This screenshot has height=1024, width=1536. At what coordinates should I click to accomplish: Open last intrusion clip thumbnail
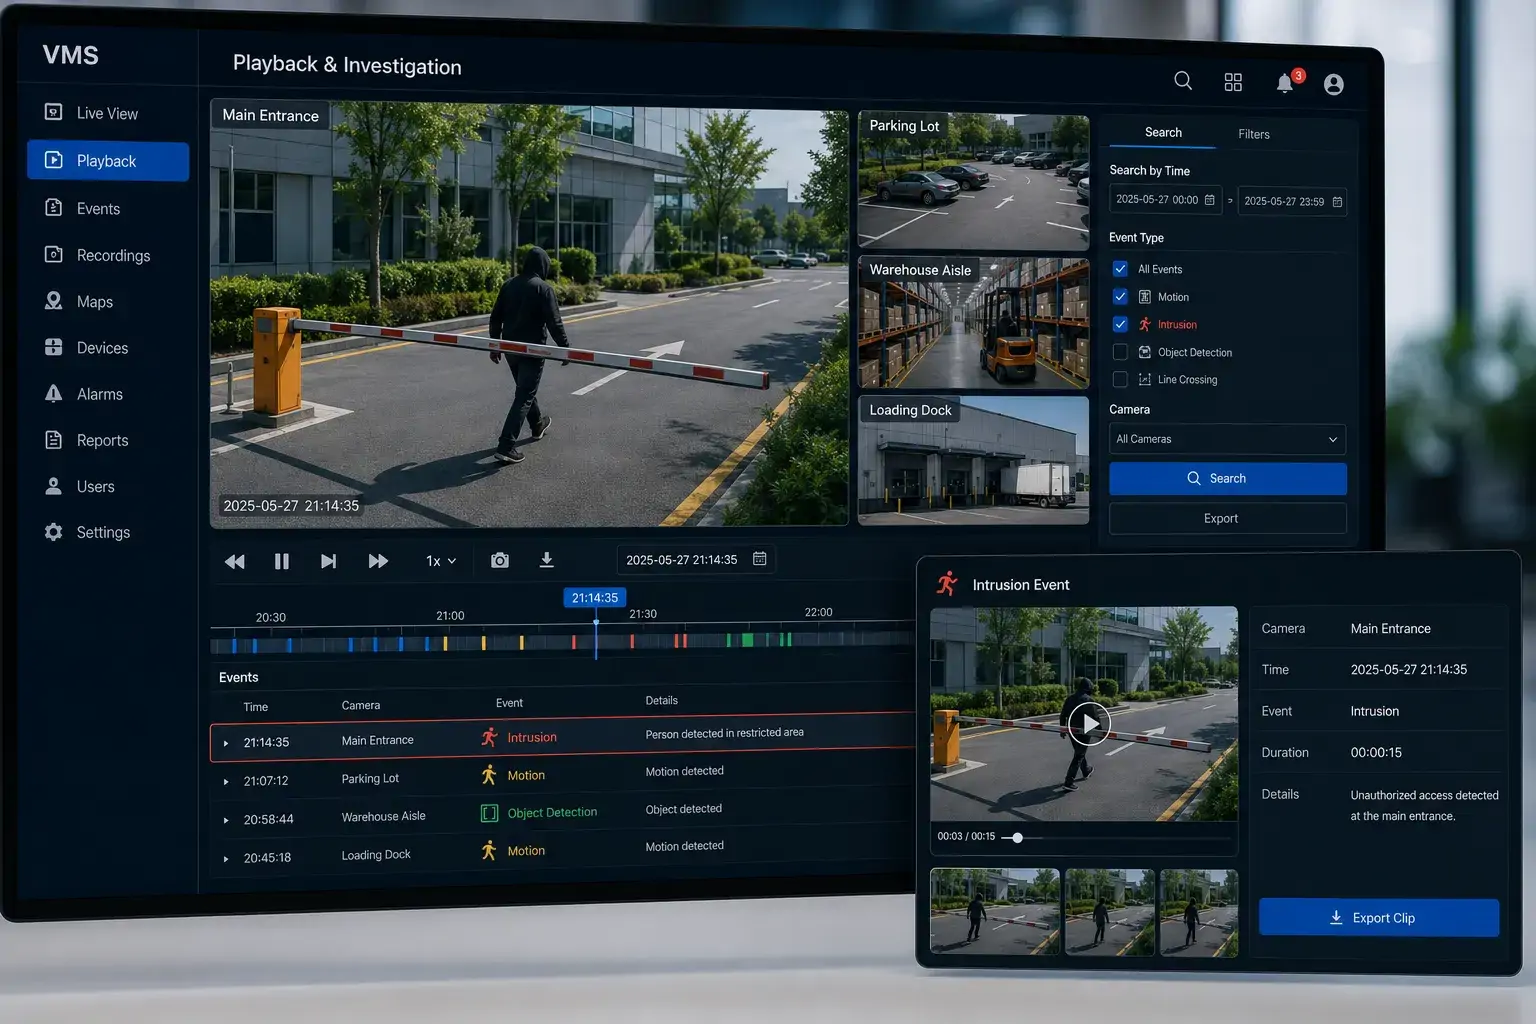(1199, 913)
